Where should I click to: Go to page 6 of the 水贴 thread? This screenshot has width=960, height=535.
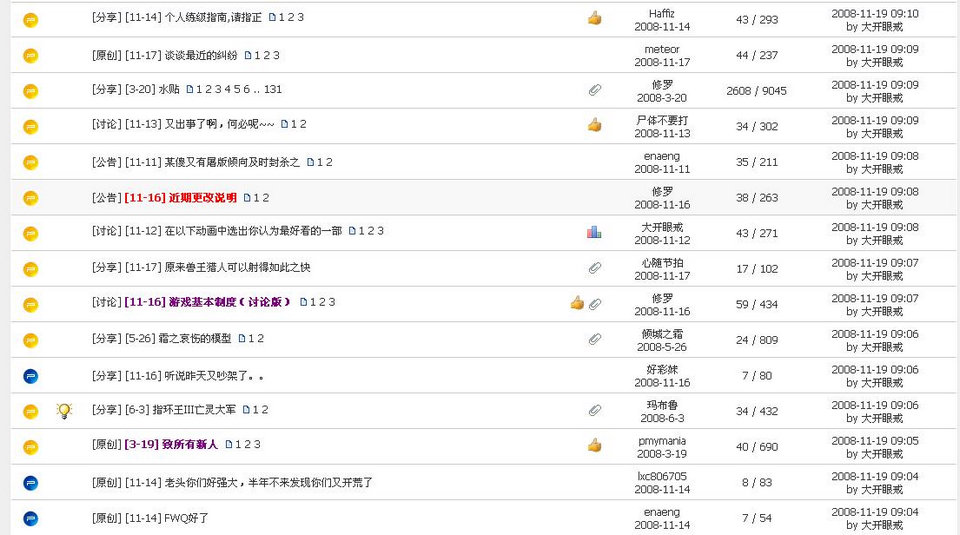tap(247, 89)
